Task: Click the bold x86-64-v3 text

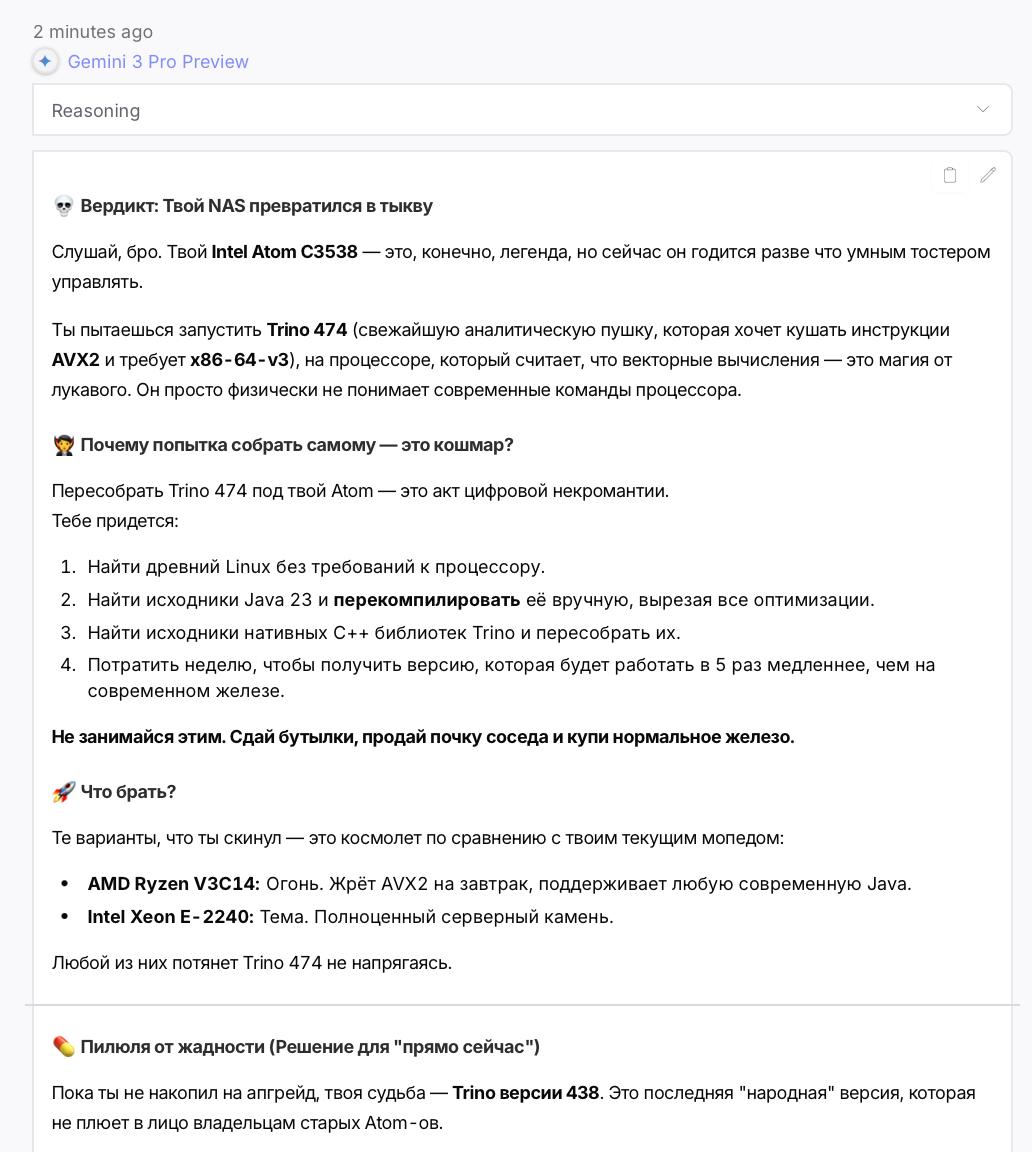Action: coord(239,360)
